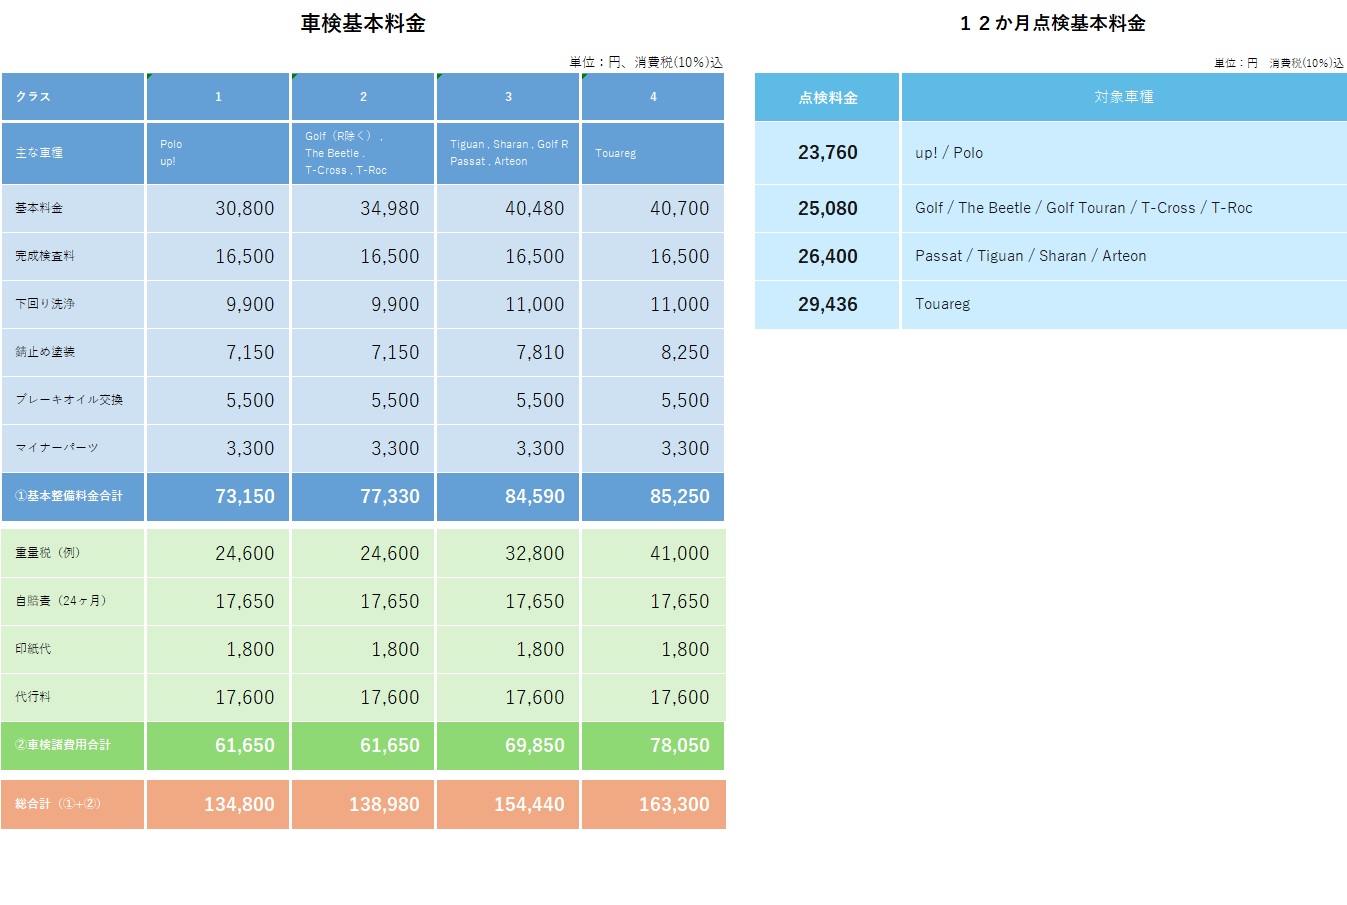Select the 138,980 grand total cell
The width and height of the screenshot is (1347, 905).
tap(363, 804)
